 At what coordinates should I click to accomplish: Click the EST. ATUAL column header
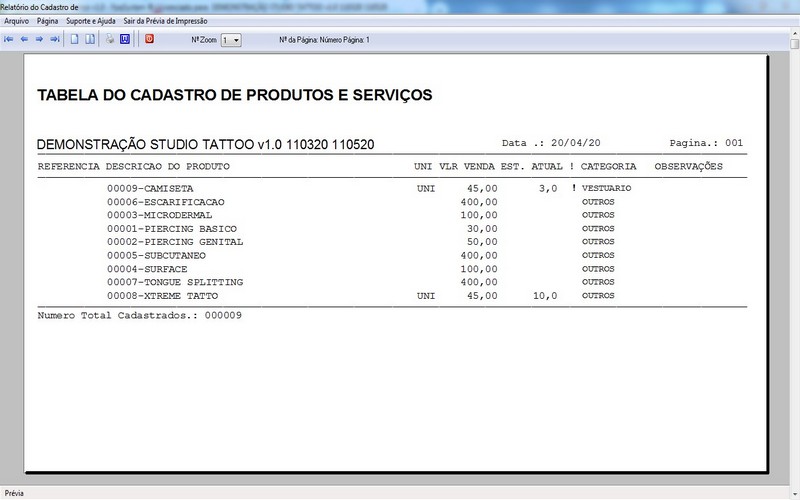tap(531, 166)
